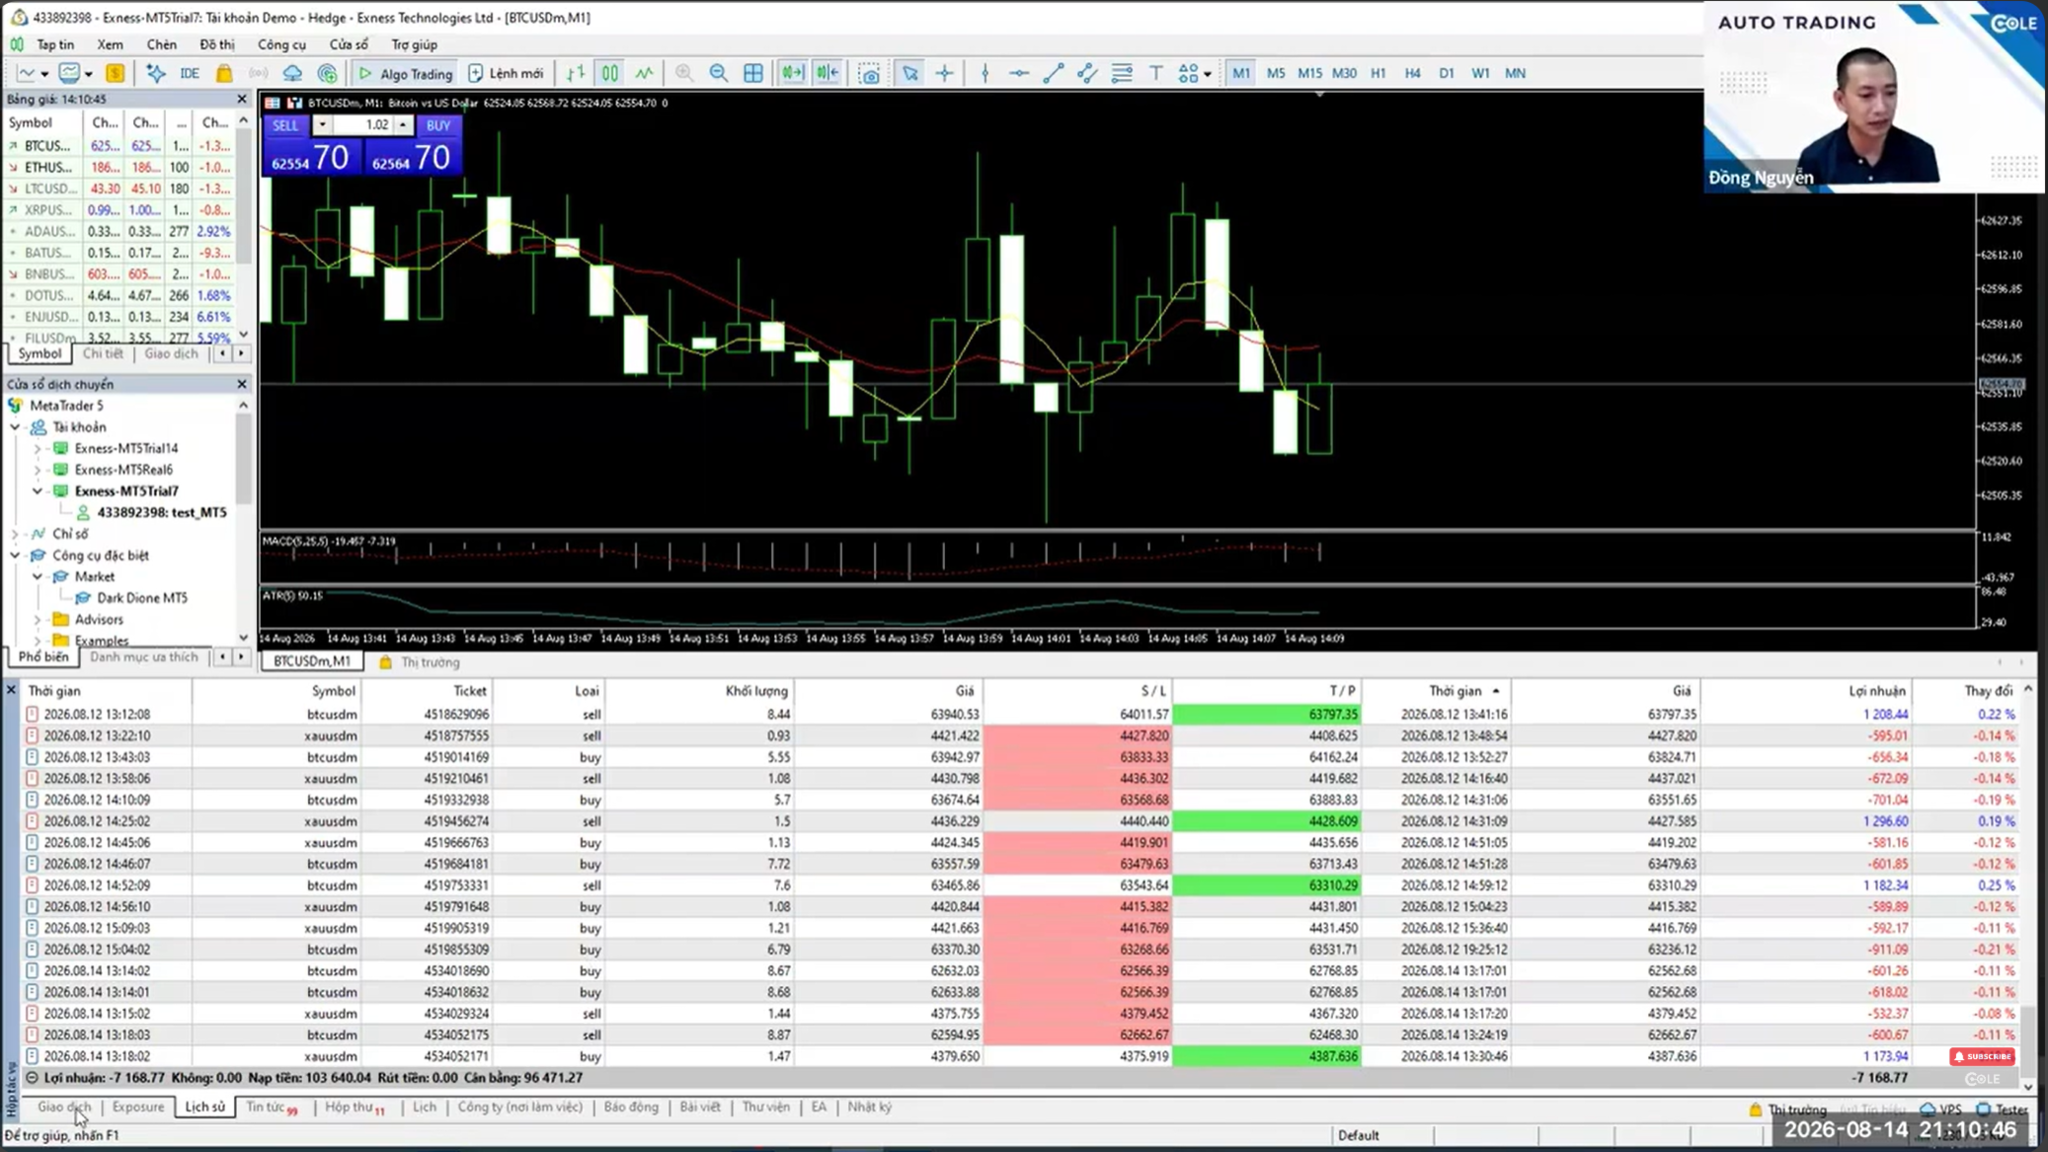The image size is (2048, 1152).
Task: Expand the Chỉ số tree node
Action: point(15,534)
